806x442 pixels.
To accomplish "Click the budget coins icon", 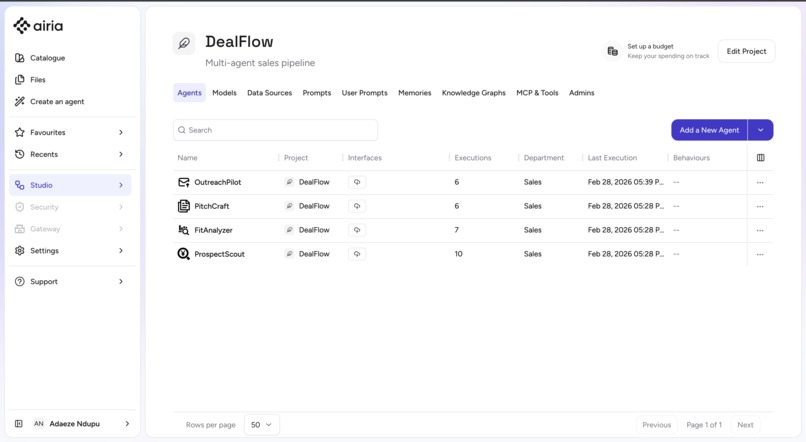I will (612, 51).
